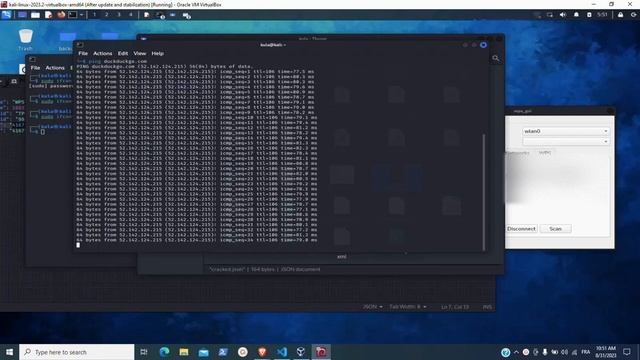Click the power/logout icon in Kali panel
This screenshot has height=360, width=640.
[633, 15]
